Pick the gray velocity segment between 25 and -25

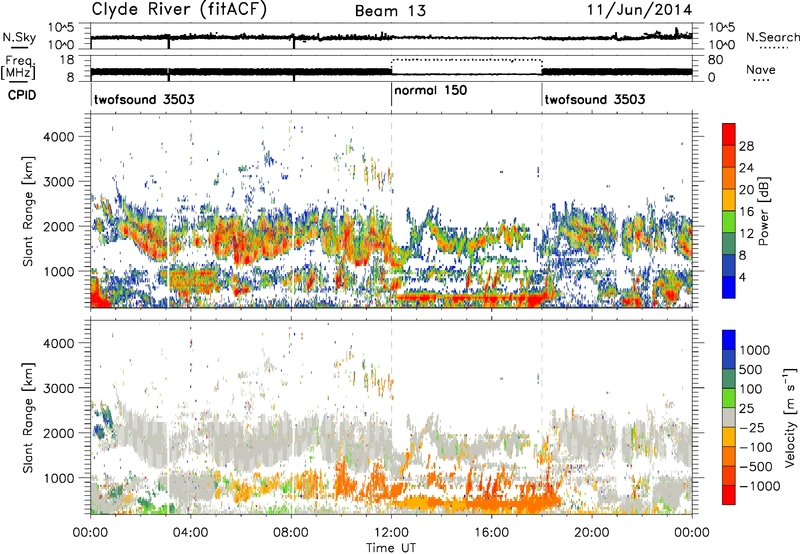coord(729,417)
